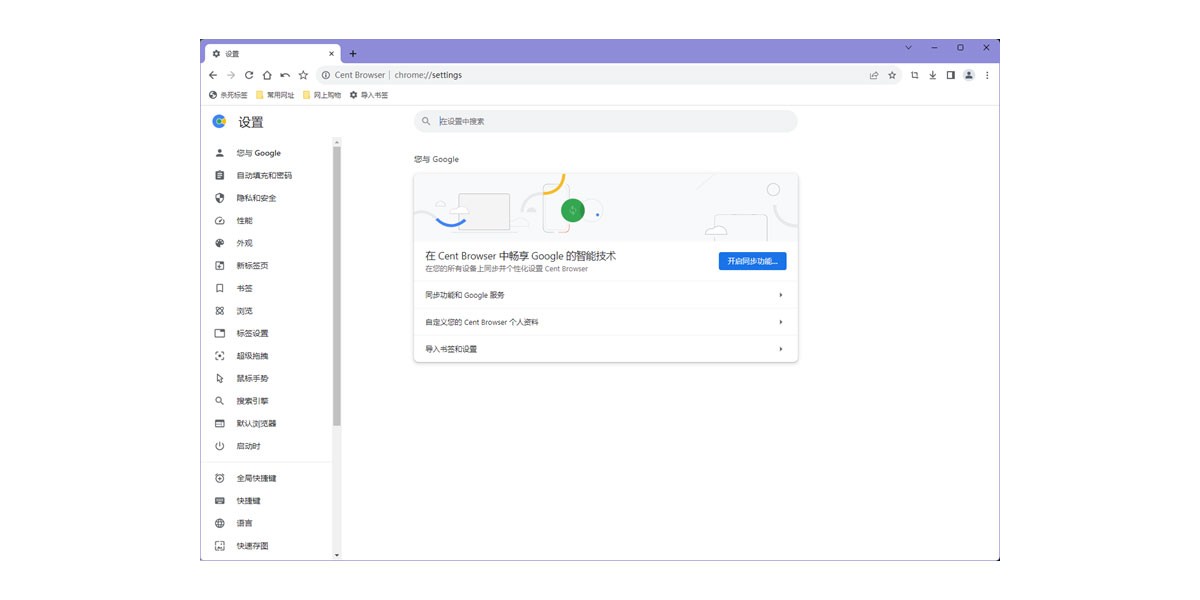Open the 常用网址 bookmarks folder
1200x600 pixels.
click(x=275, y=95)
